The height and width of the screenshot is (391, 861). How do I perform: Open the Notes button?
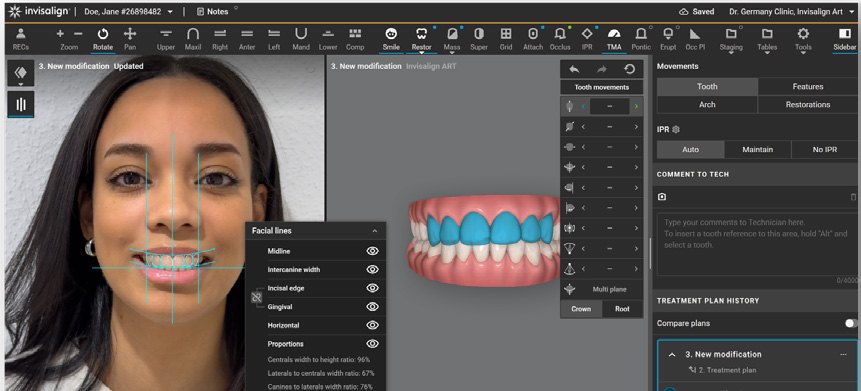click(x=213, y=12)
